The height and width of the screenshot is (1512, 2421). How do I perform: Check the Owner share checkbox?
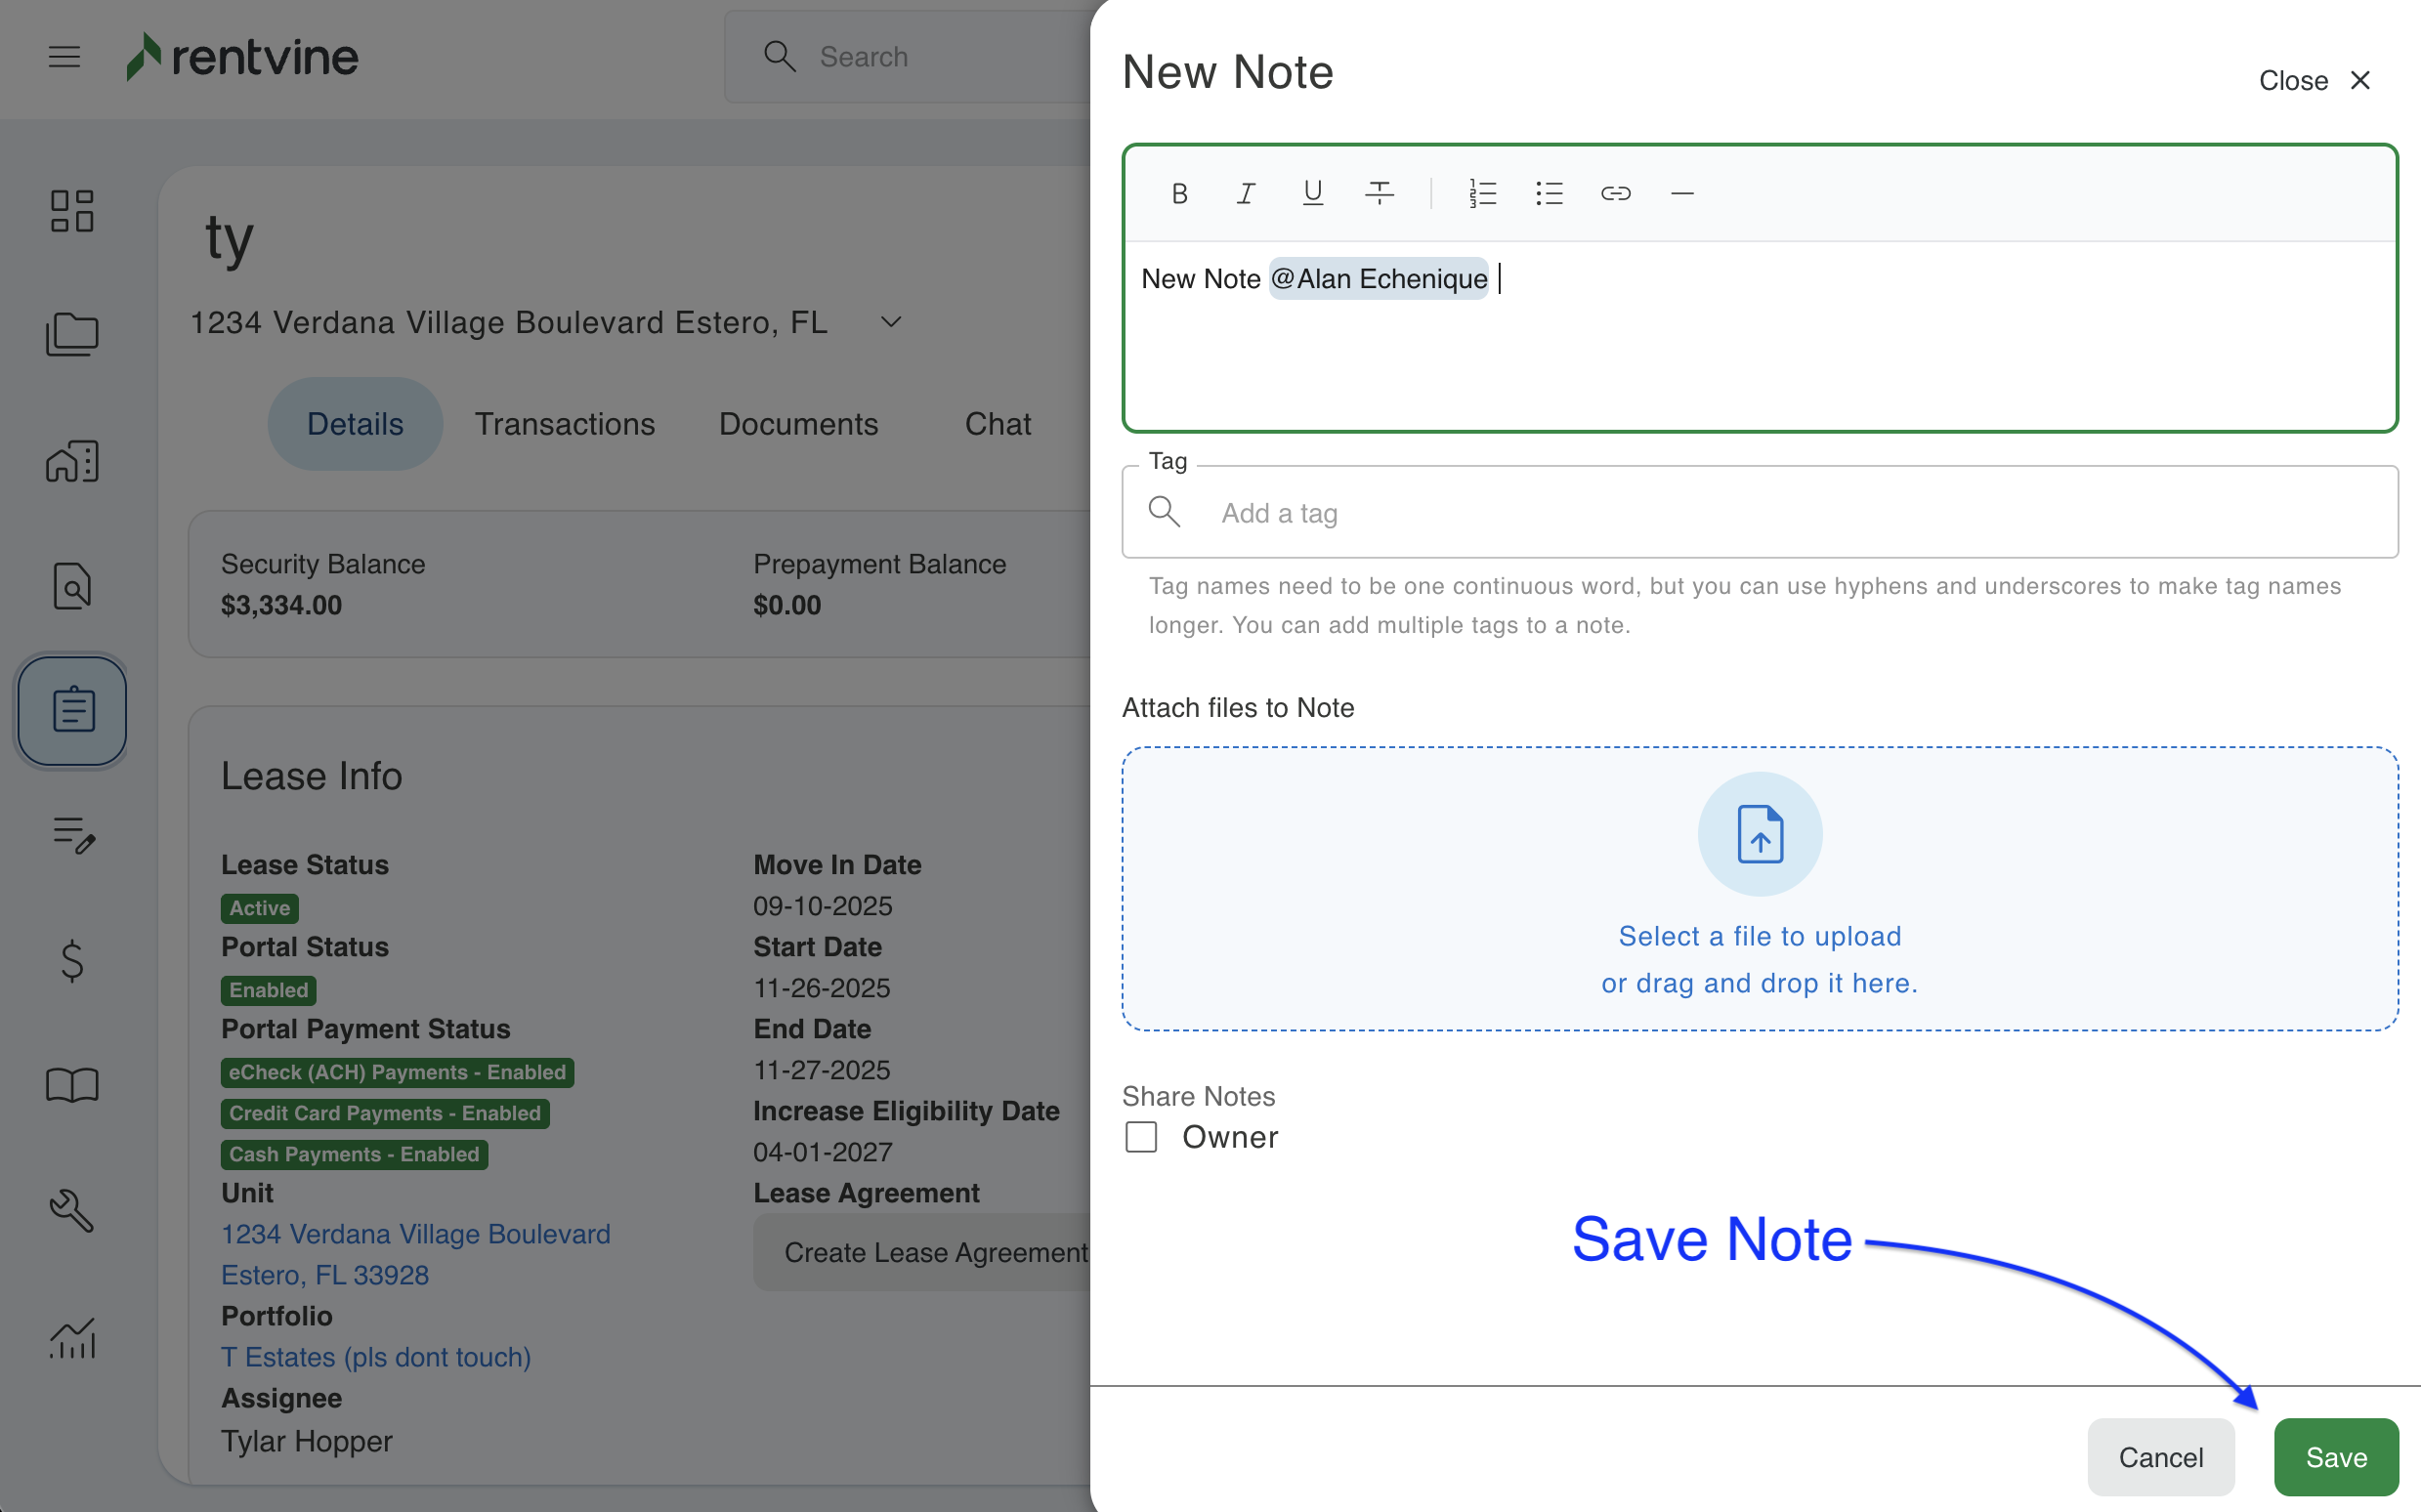(1141, 1137)
